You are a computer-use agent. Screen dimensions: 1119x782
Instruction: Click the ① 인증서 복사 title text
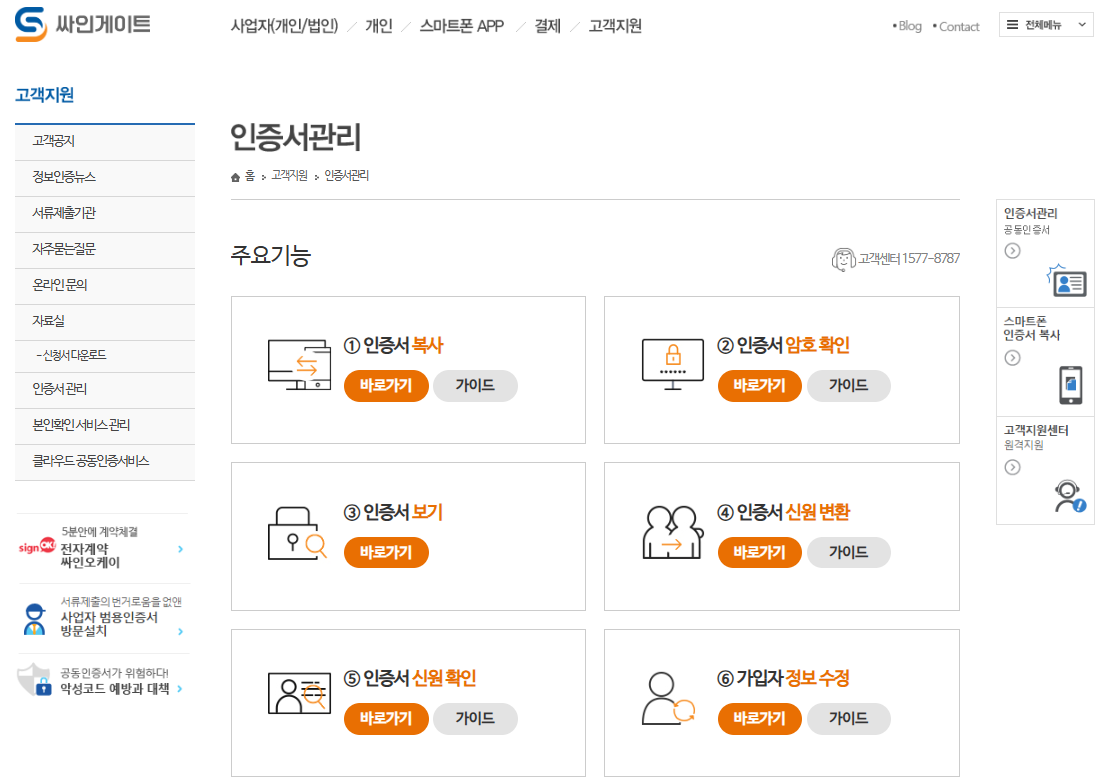tap(393, 345)
